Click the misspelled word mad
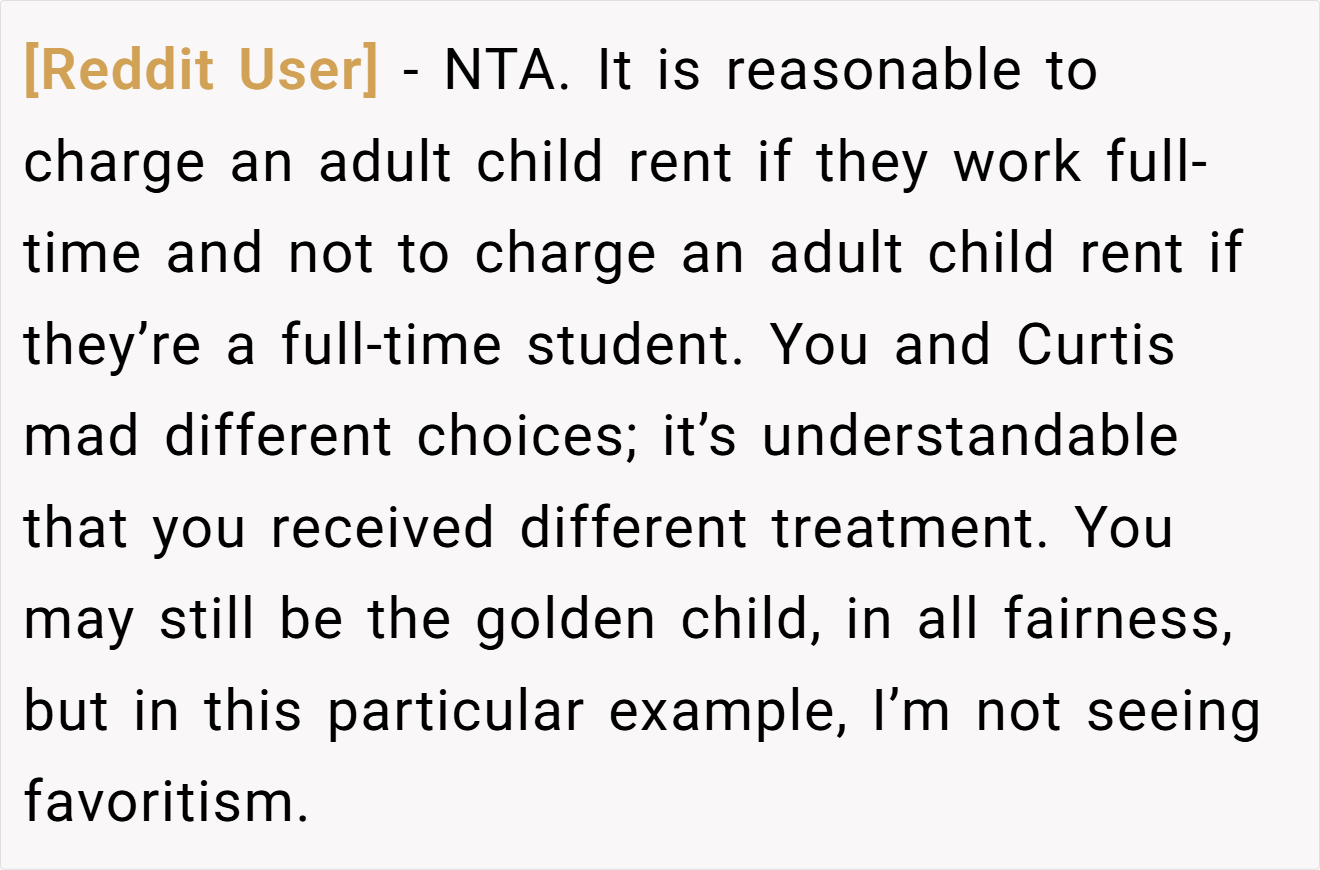This screenshot has width=1320, height=870. coord(81,437)
